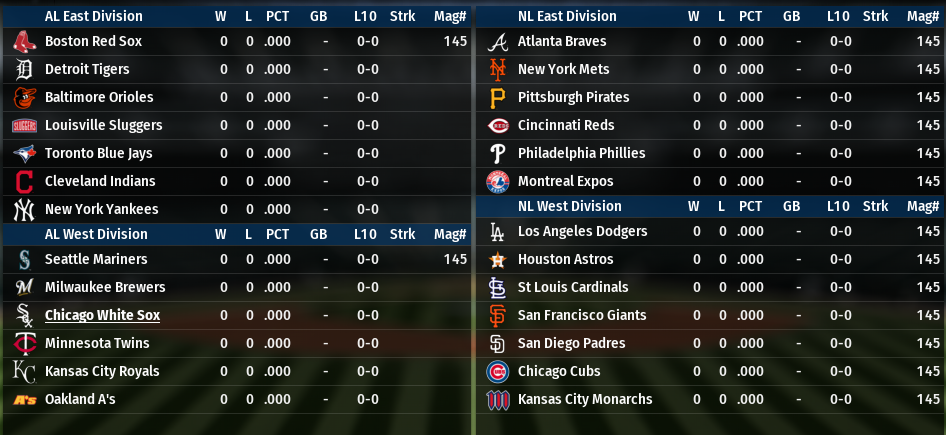Click the Houston Astros logo icon

497,260
